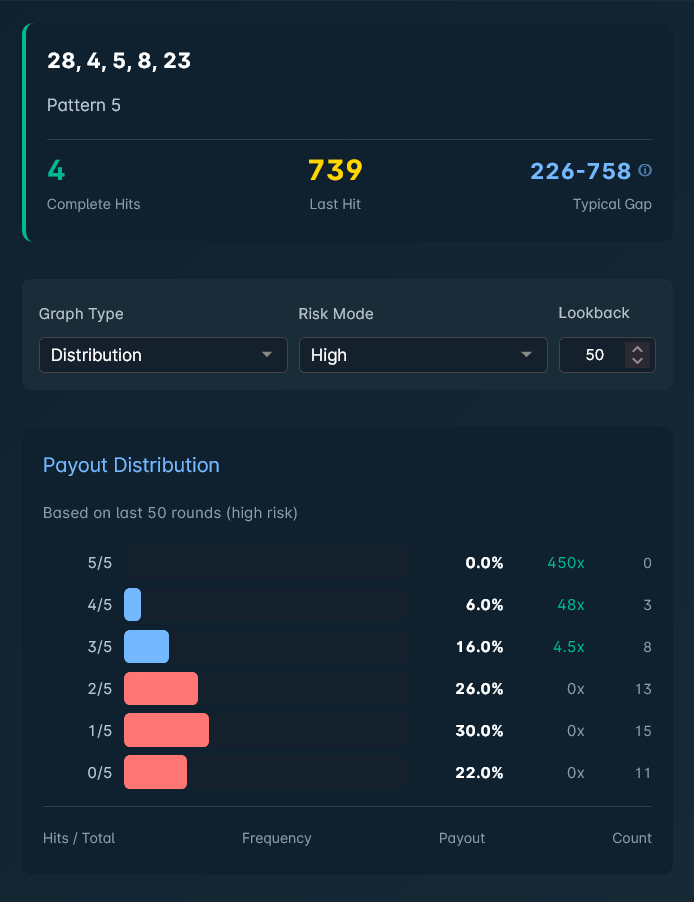Increase Lookback with the up stepper arrow
The image size is (694, 902).
coord(637,349)
